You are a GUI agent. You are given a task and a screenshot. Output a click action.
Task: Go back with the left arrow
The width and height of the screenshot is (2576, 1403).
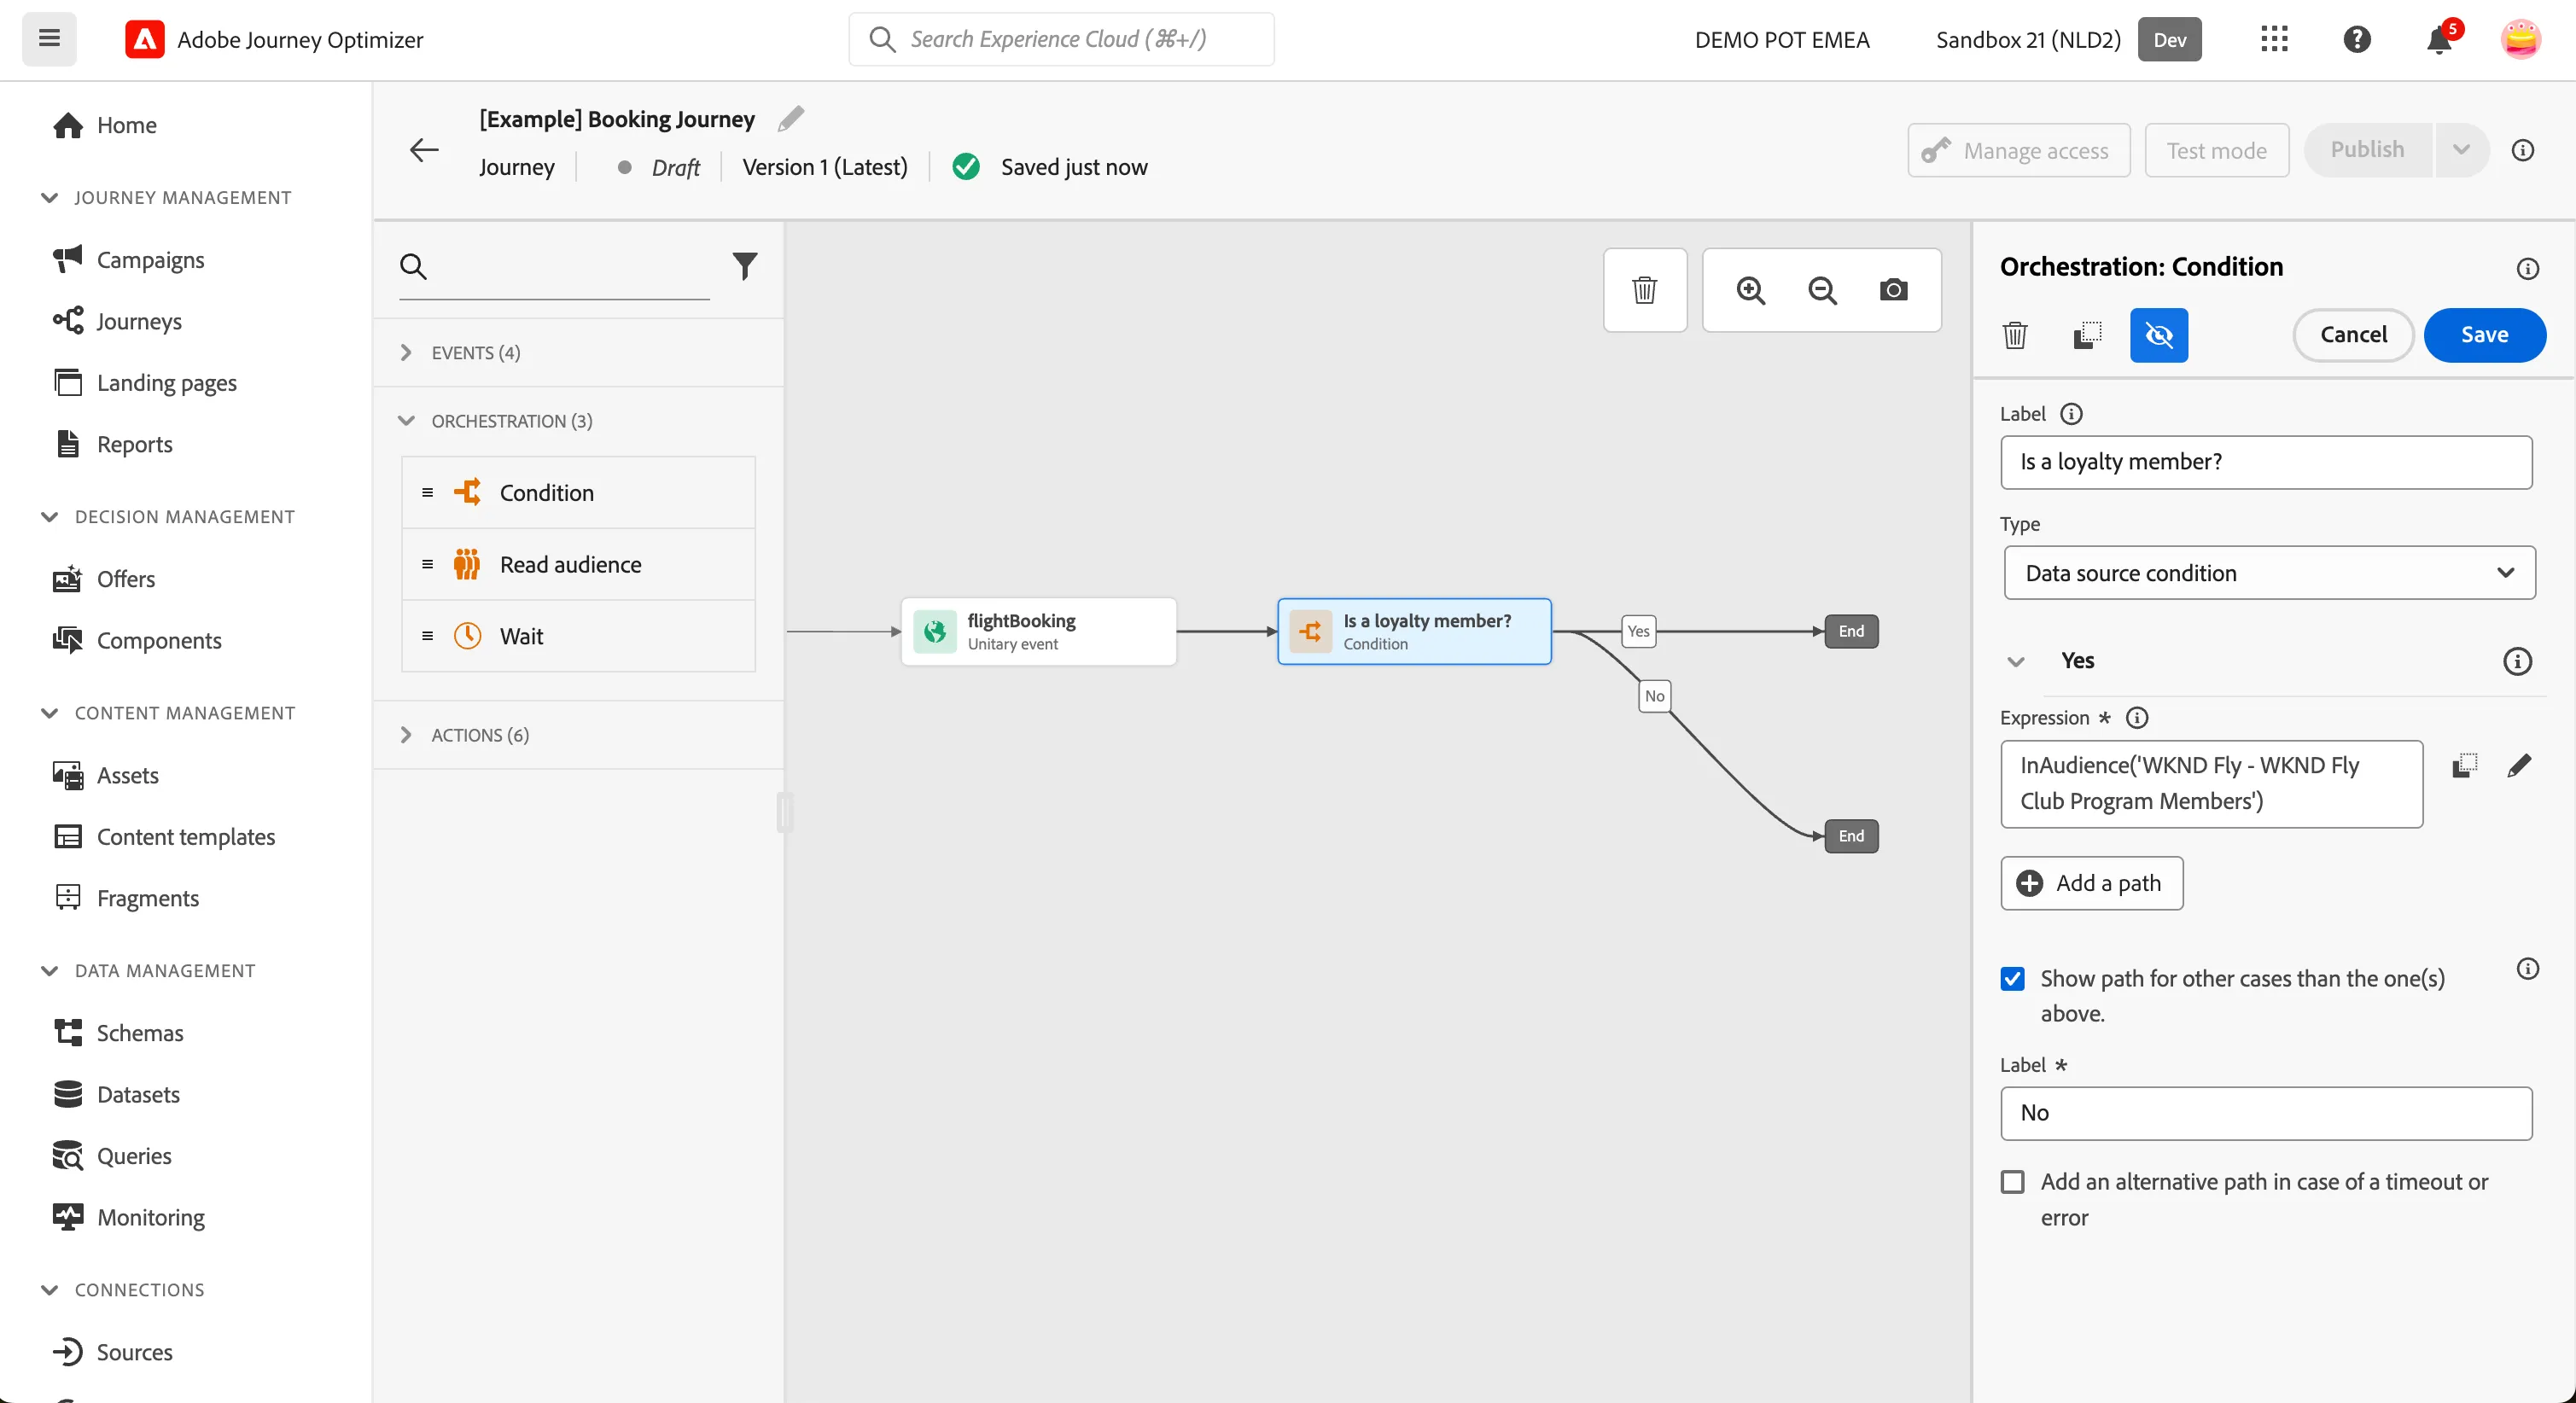click(x=424, y=150)
